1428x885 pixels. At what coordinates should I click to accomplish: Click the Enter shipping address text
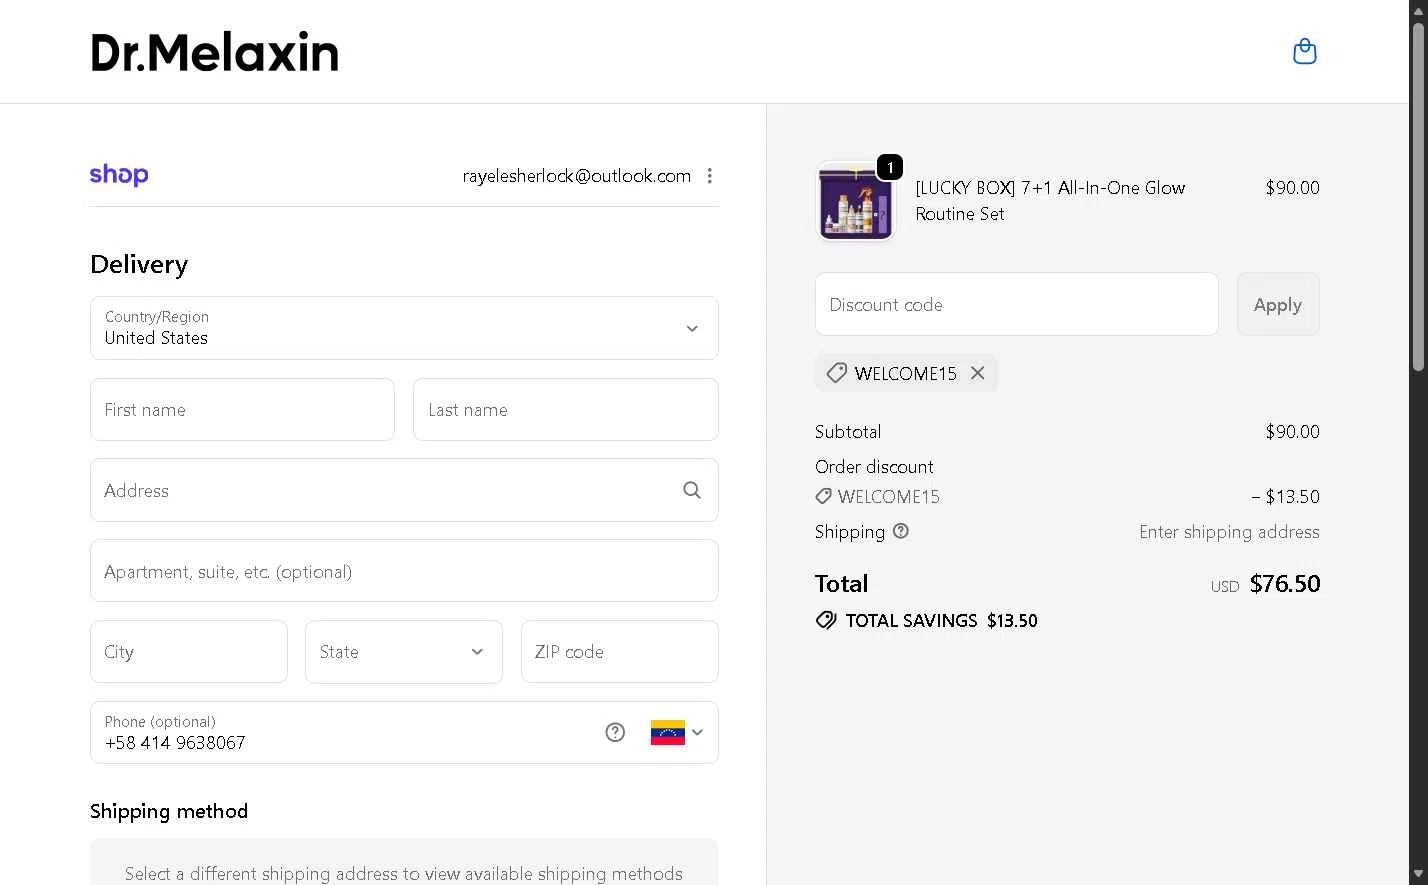pos(1229,532)
